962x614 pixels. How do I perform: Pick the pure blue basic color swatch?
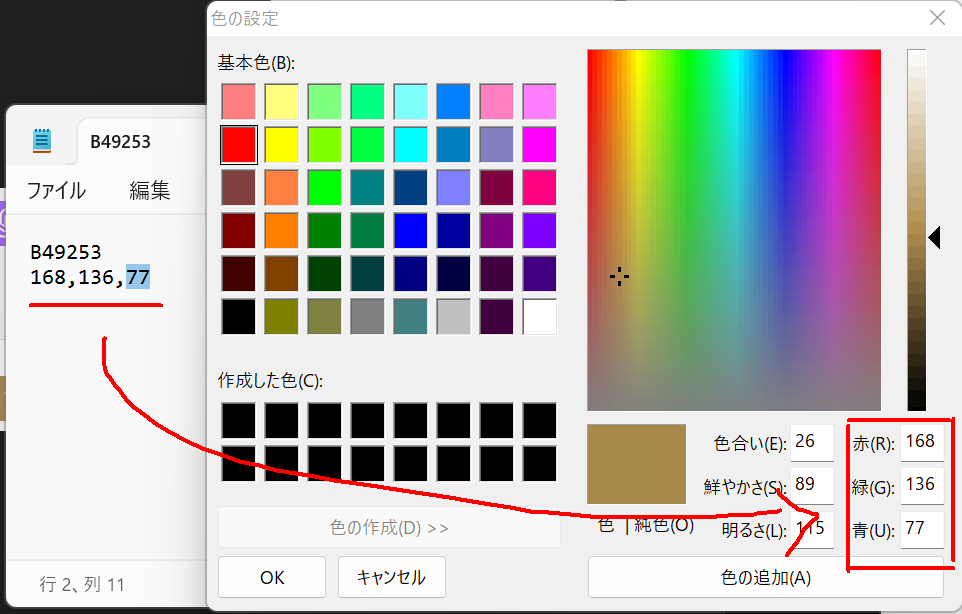[410, 231]
